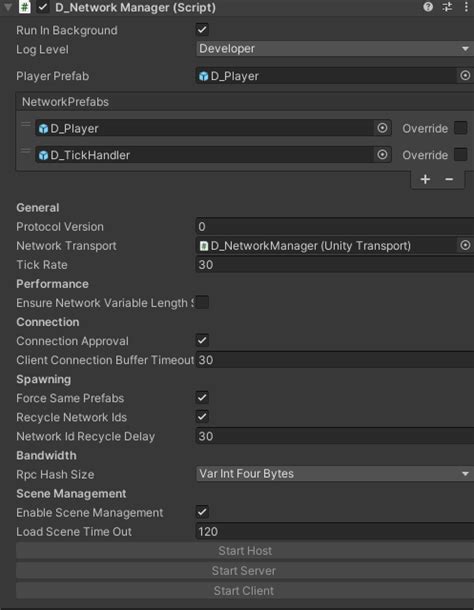The height and width of the screenshot is (610, 474).
Task: Open component help reference icon
Action: [428, 7]
